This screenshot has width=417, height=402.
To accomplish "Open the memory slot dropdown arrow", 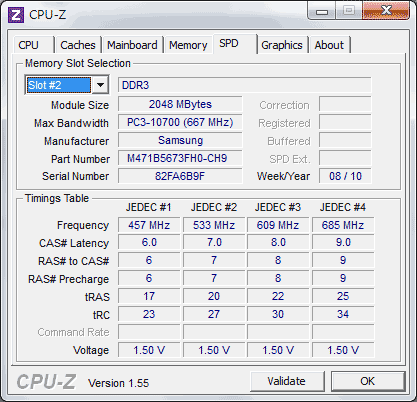I will pyautogui.click(x=100, y=85).
